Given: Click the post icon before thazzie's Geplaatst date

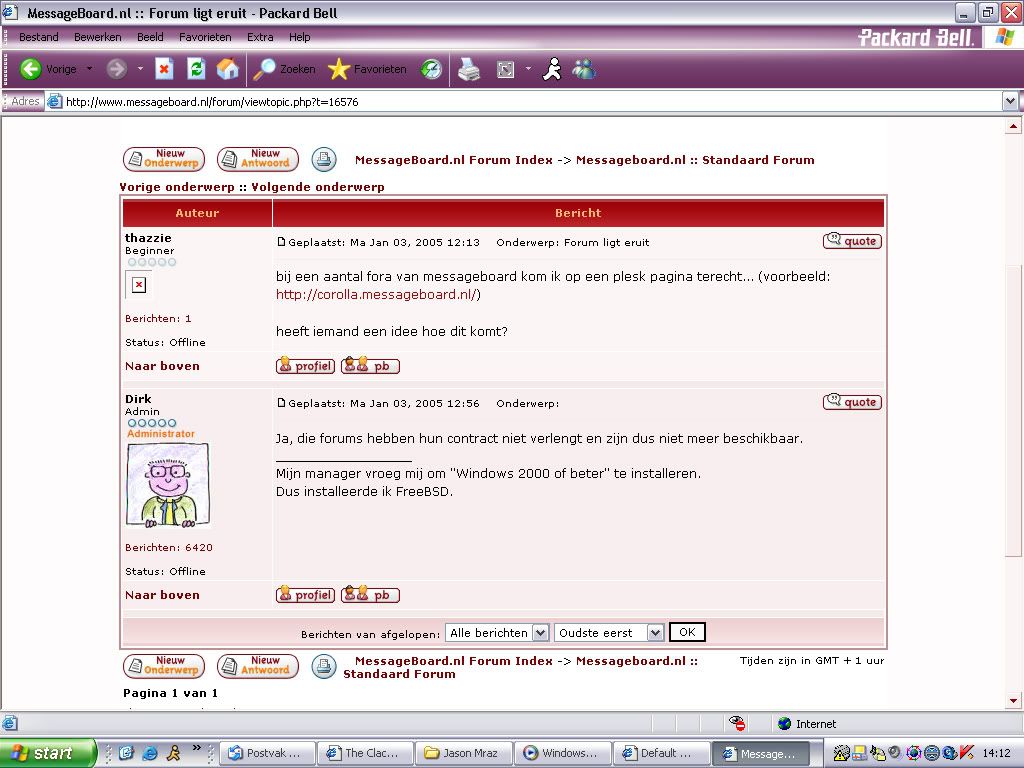Looking at the screenshot, I should (x=281, y=242).
